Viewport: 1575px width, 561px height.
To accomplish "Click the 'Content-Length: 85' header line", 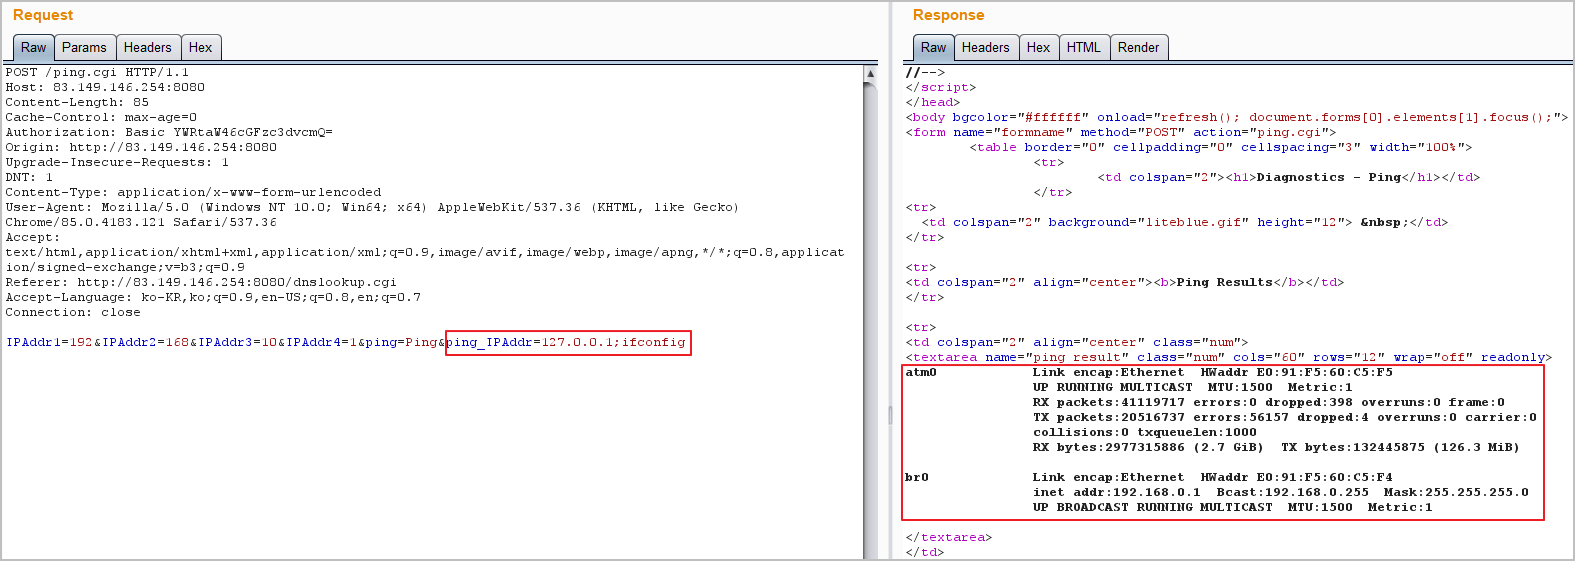I will (77, 102).
